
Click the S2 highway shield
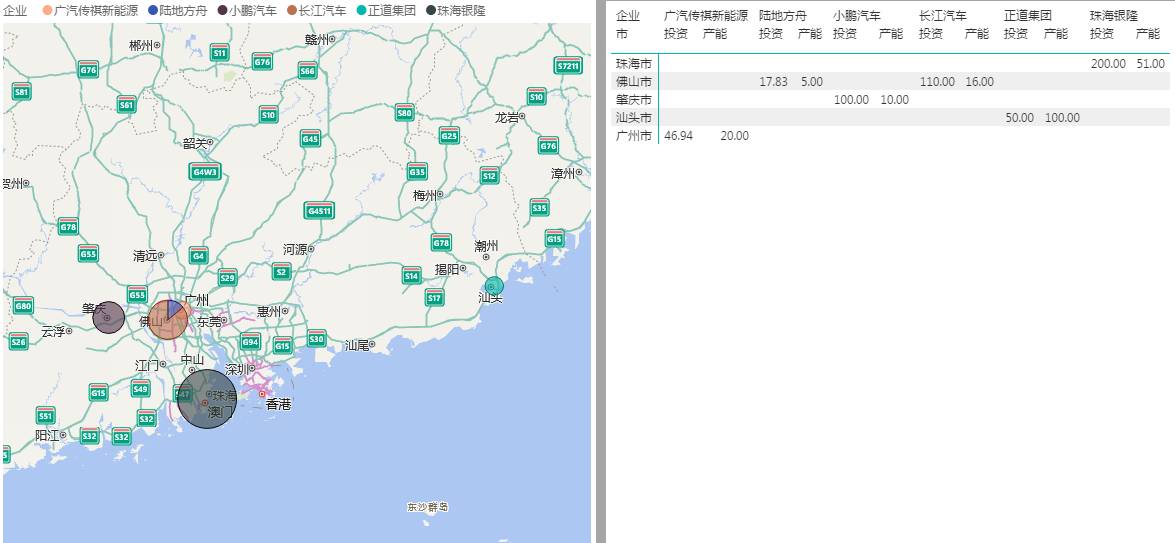(x=281, y=271)
